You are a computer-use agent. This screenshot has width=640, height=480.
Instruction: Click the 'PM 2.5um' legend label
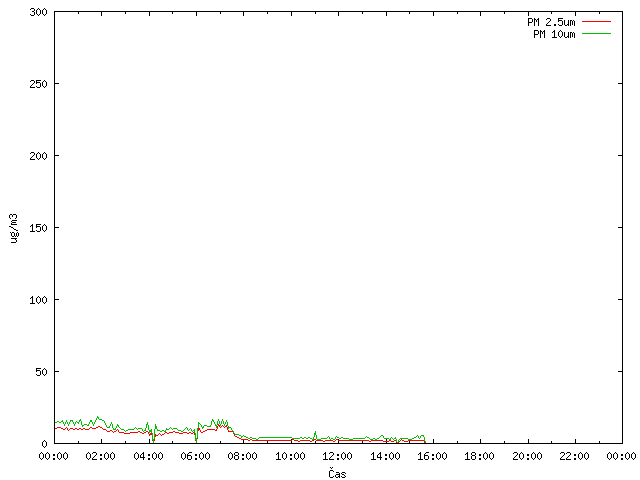point(551,22)
